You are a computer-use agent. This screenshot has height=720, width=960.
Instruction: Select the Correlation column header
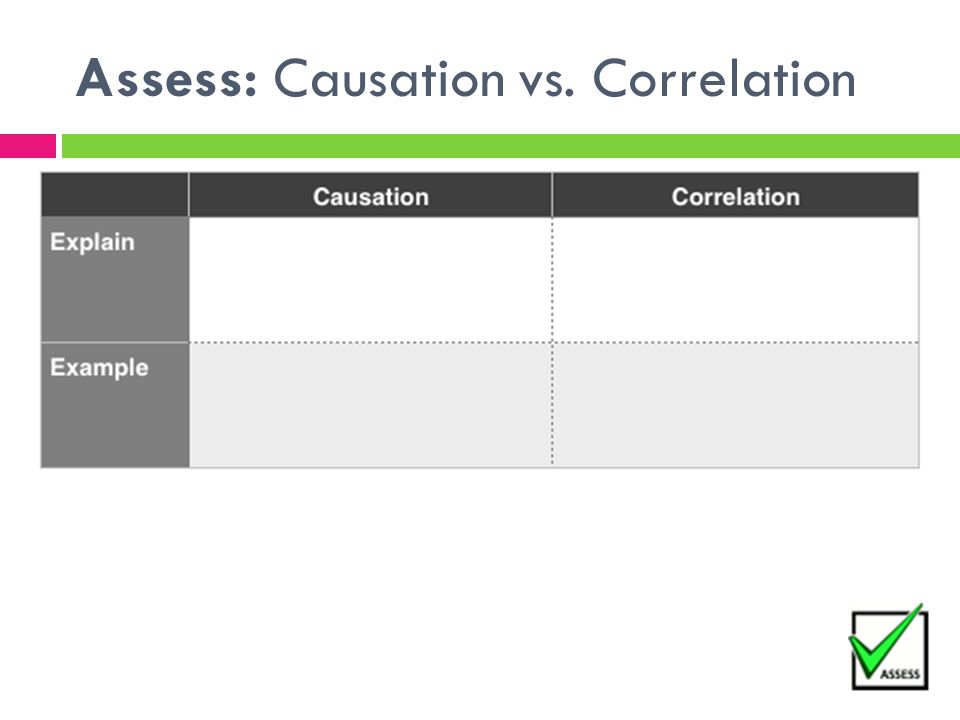(735, 197)
